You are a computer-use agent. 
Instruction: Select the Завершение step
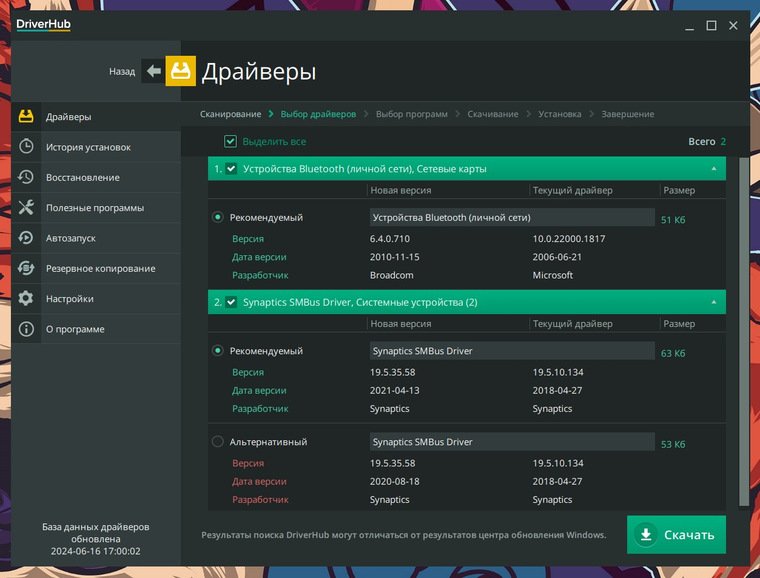point(628,114)
